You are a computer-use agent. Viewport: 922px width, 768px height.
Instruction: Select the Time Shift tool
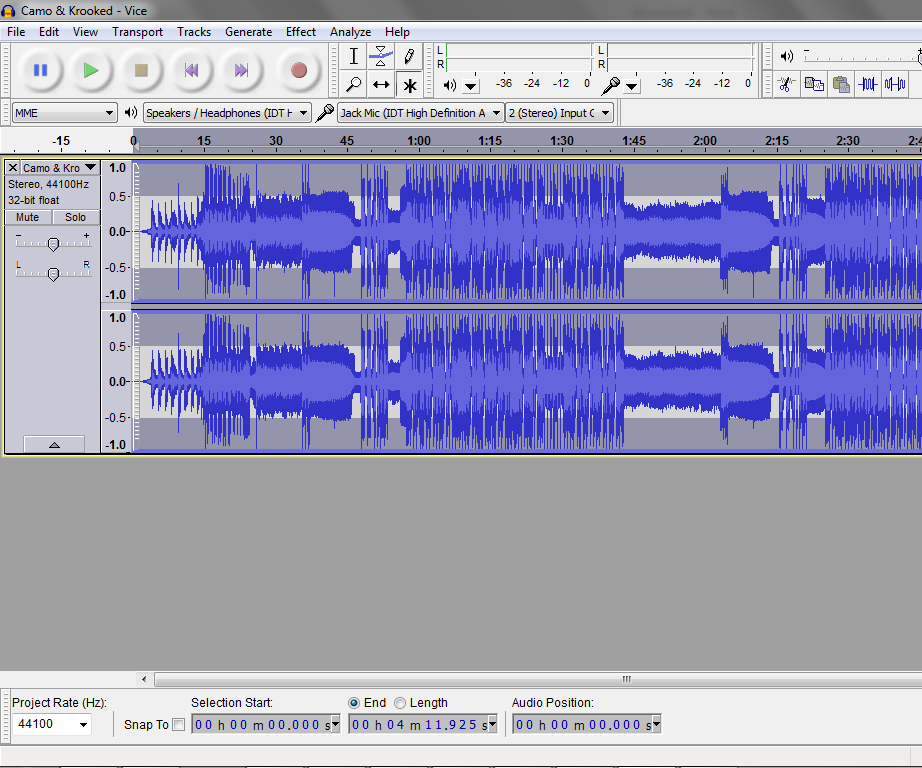click(381, 85)
